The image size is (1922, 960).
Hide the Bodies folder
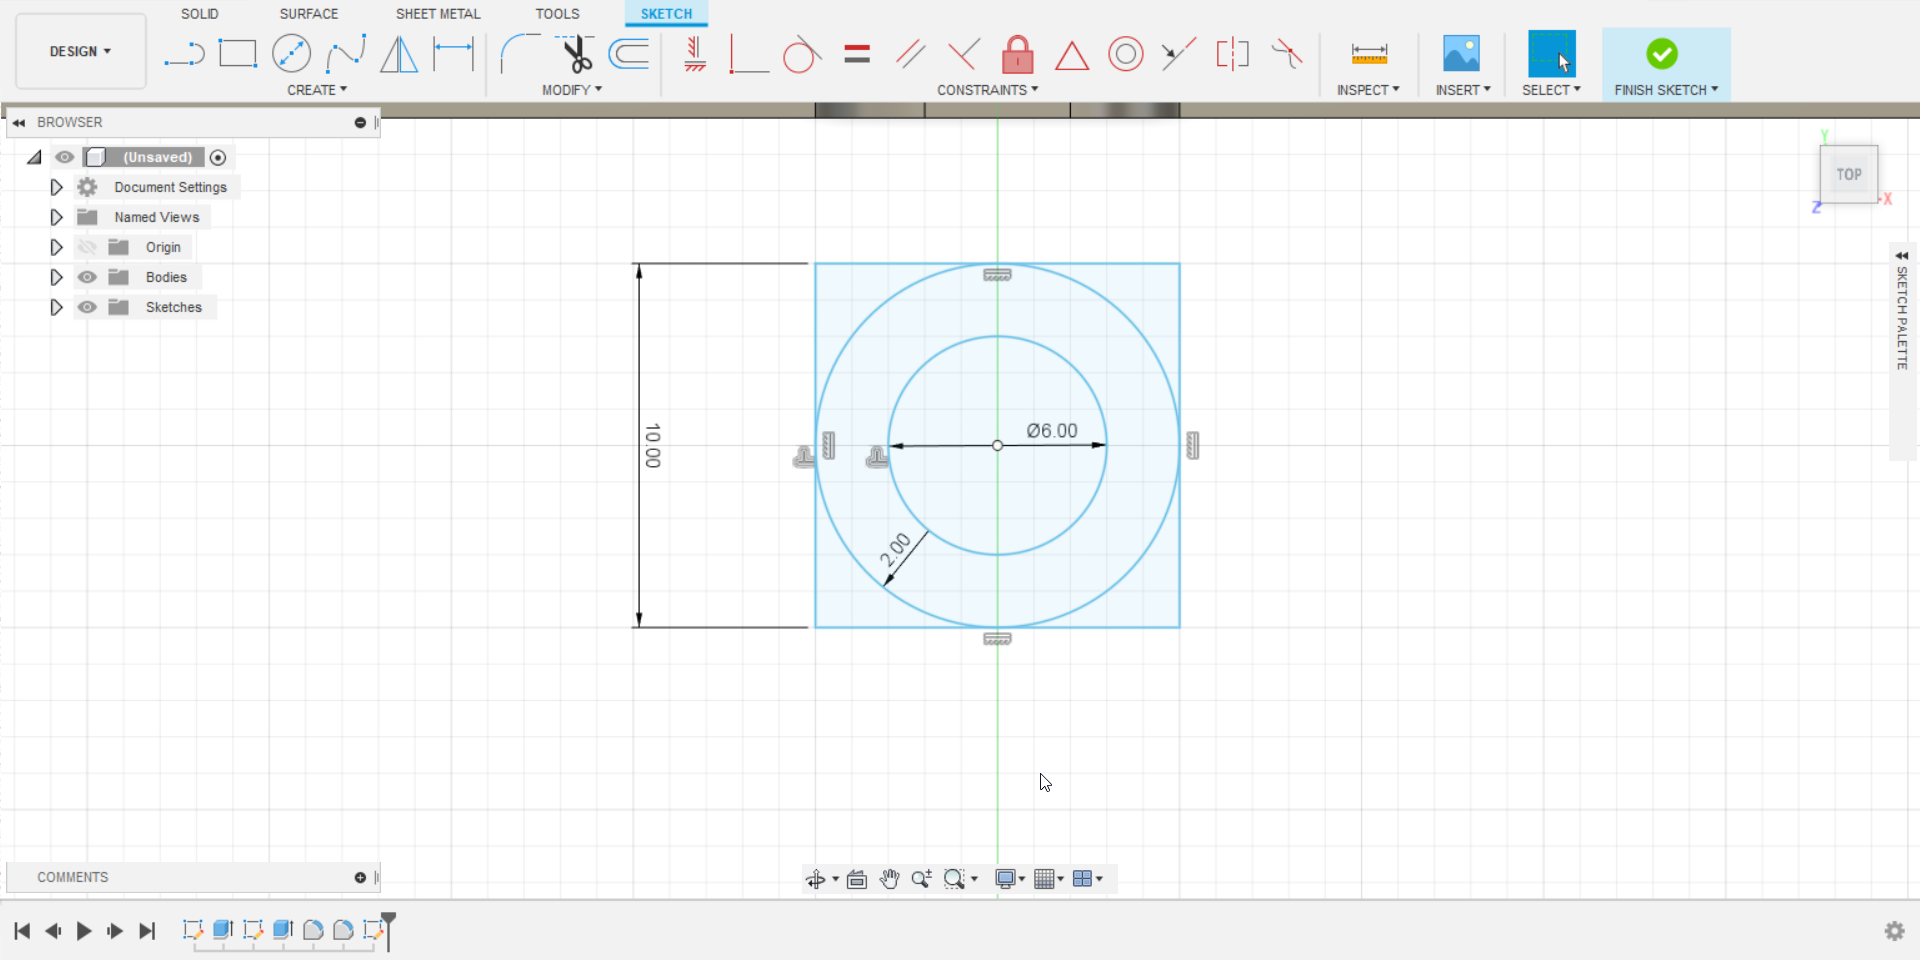point(88,277)
